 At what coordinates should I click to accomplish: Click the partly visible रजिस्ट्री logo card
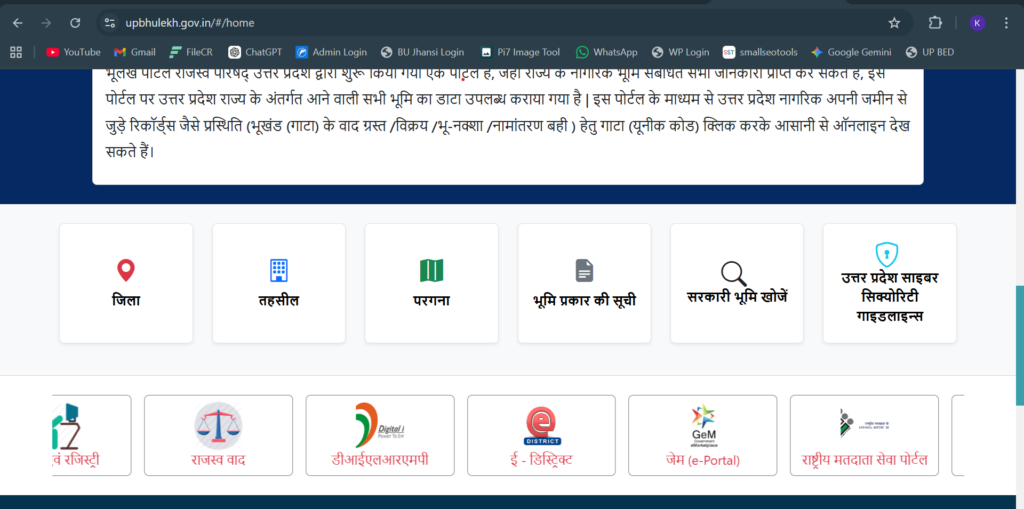pos(91,435)
